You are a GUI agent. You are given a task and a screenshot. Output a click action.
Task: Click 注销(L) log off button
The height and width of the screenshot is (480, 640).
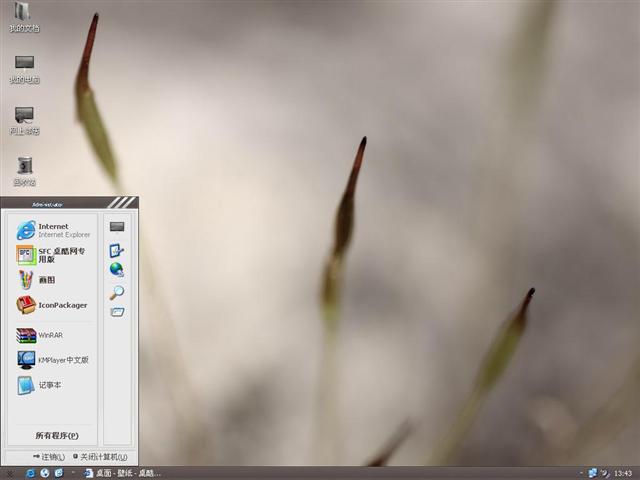[x=49, y=457]
